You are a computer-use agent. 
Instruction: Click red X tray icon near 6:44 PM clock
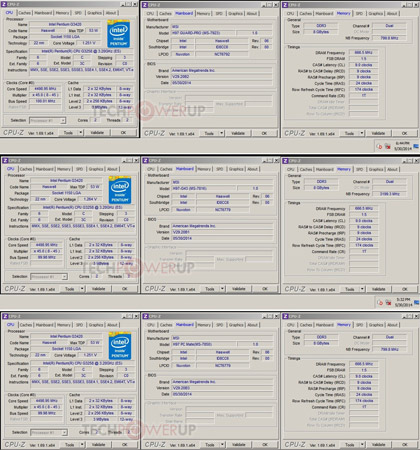387,146
